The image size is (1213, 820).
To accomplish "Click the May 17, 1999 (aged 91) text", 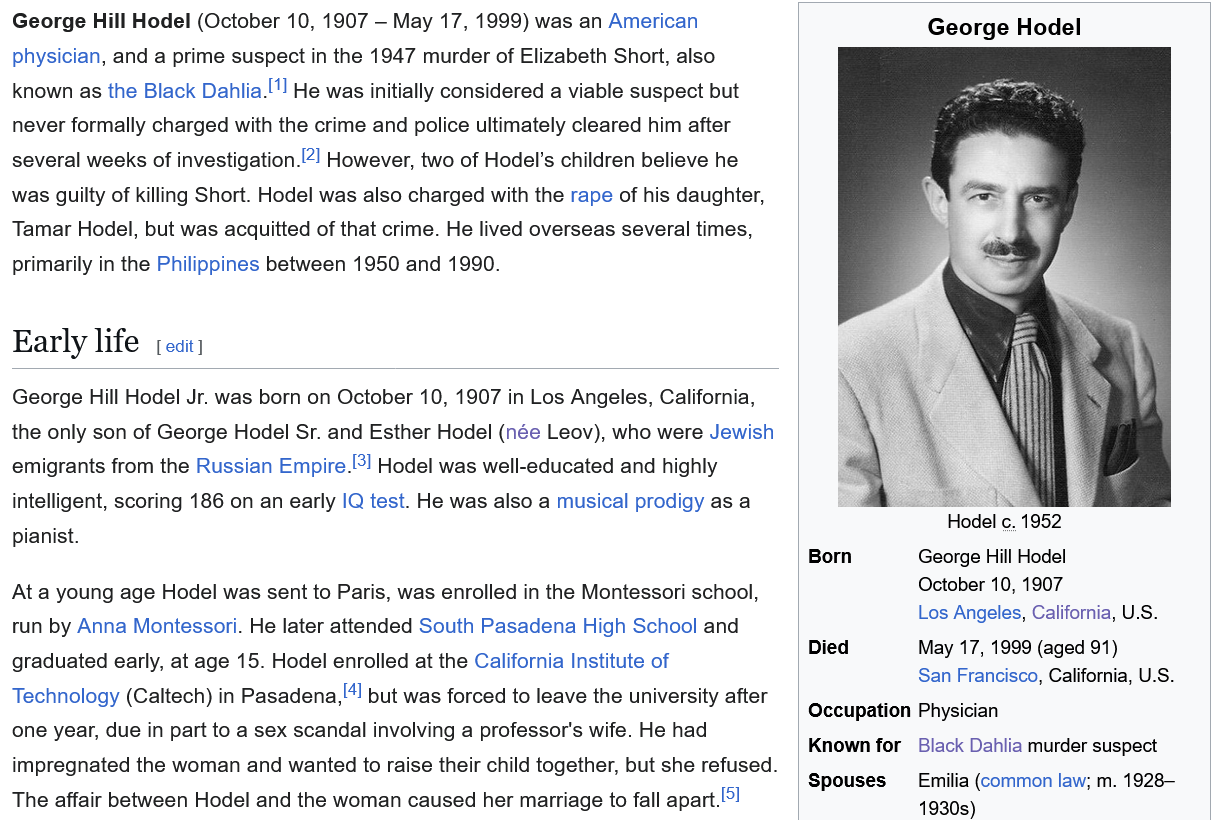I will [x=1018, y=648].
